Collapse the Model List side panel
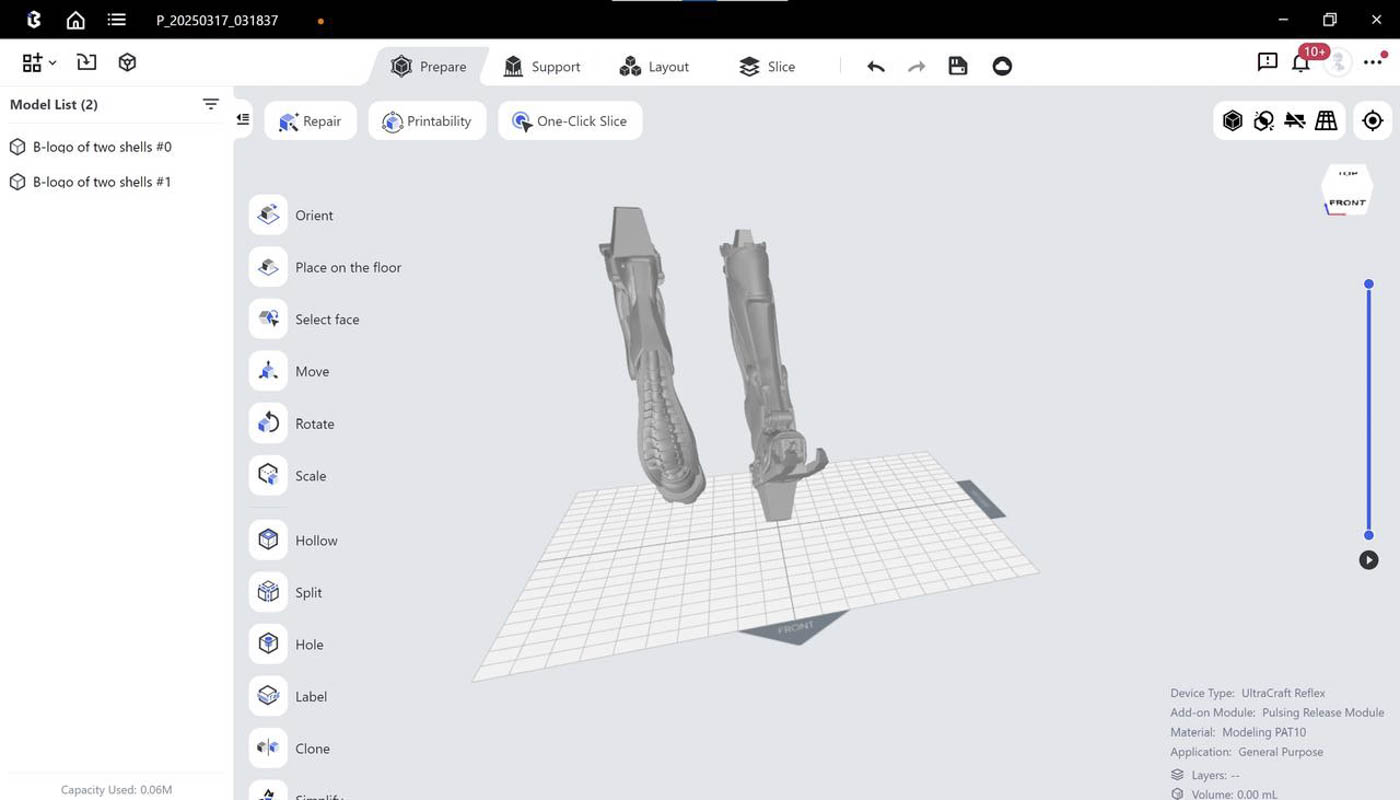 (243, 119)
